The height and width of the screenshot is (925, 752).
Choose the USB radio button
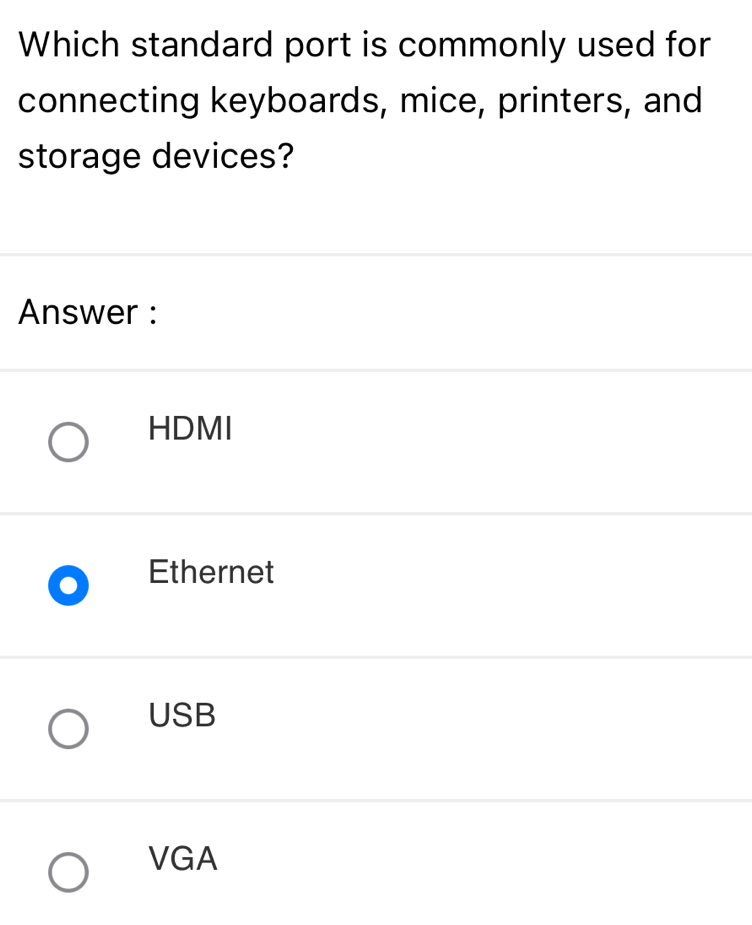[x=68, y=729]
